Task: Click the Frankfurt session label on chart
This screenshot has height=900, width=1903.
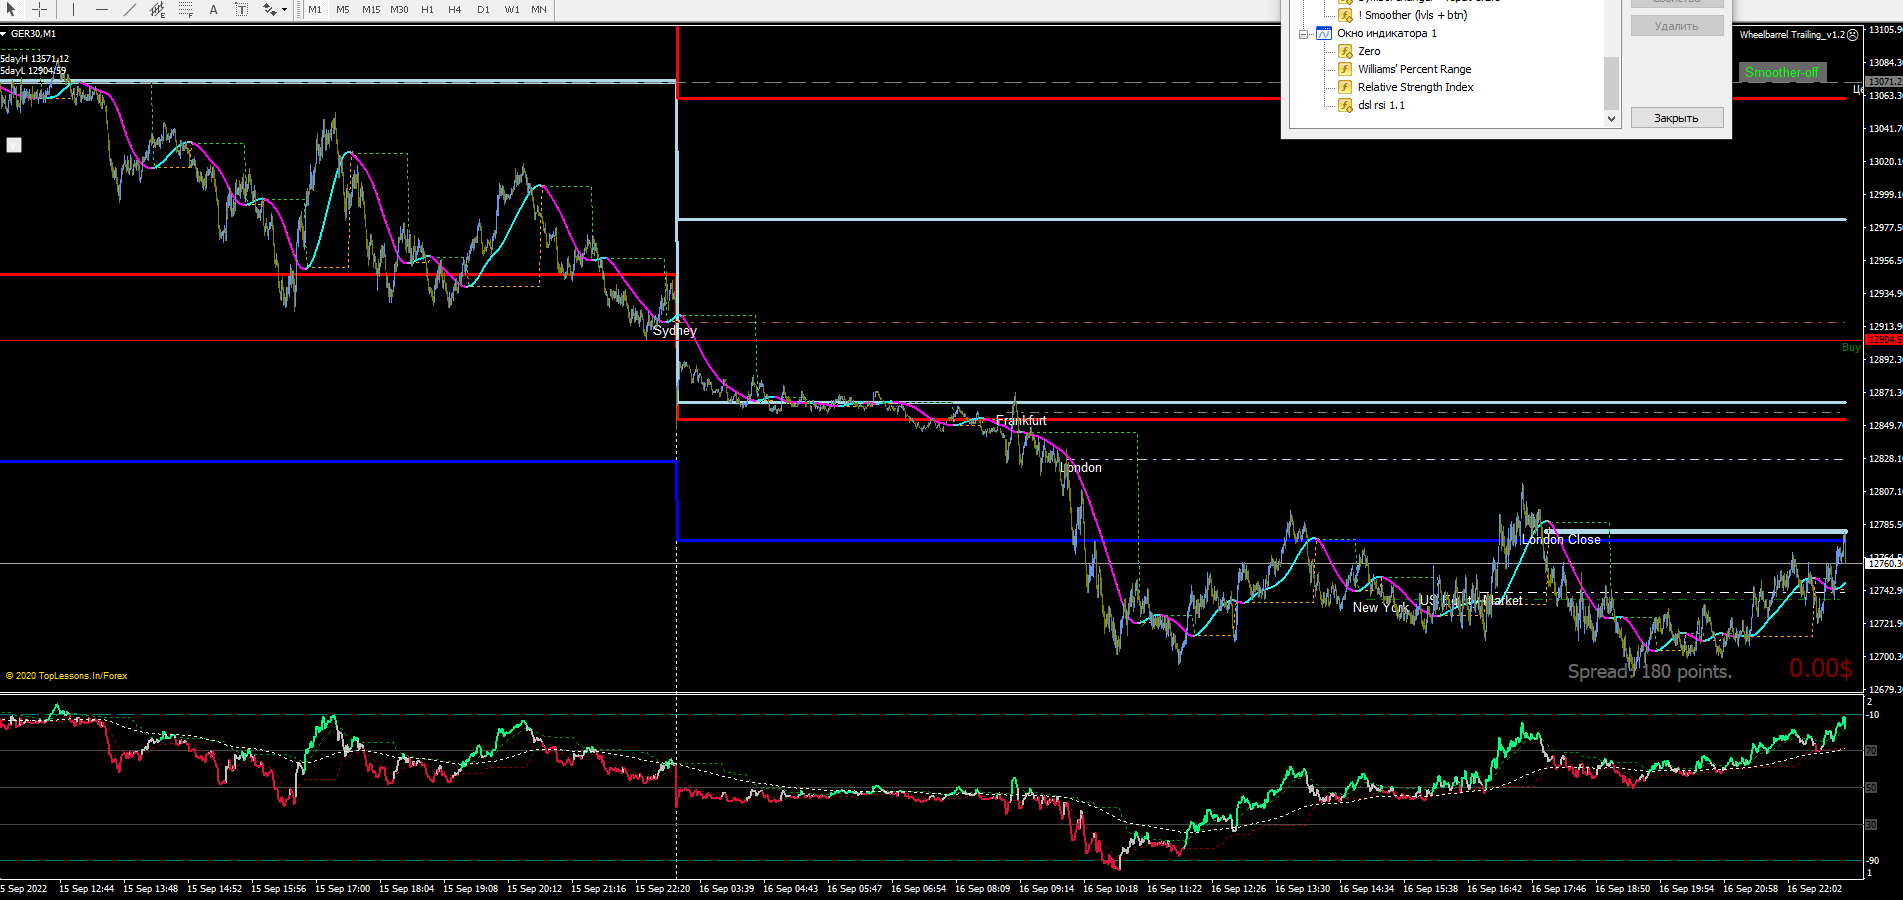Action: click(1021, 421)
